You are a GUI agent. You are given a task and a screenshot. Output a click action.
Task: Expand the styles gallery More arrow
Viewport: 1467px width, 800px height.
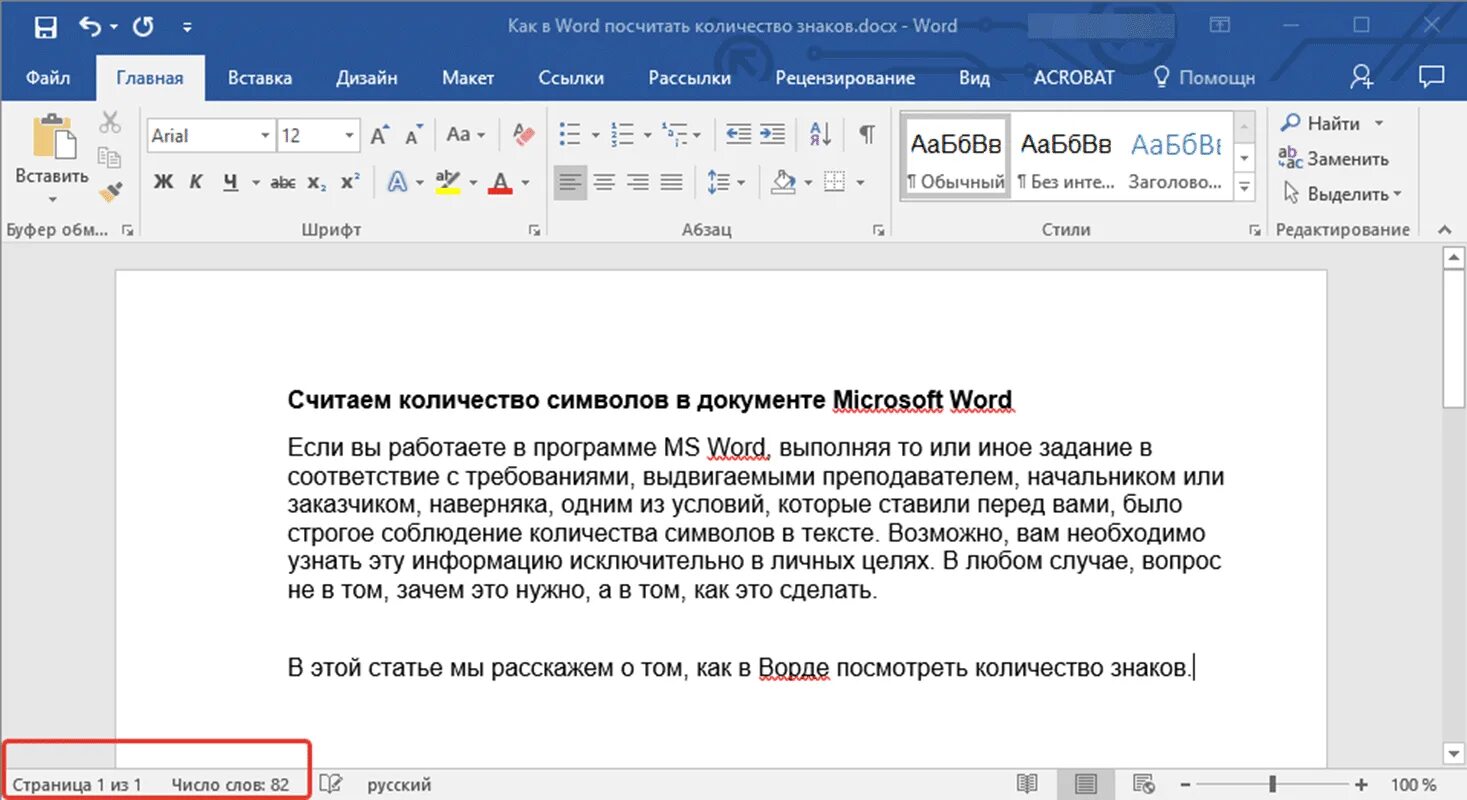coord(1244,186)
